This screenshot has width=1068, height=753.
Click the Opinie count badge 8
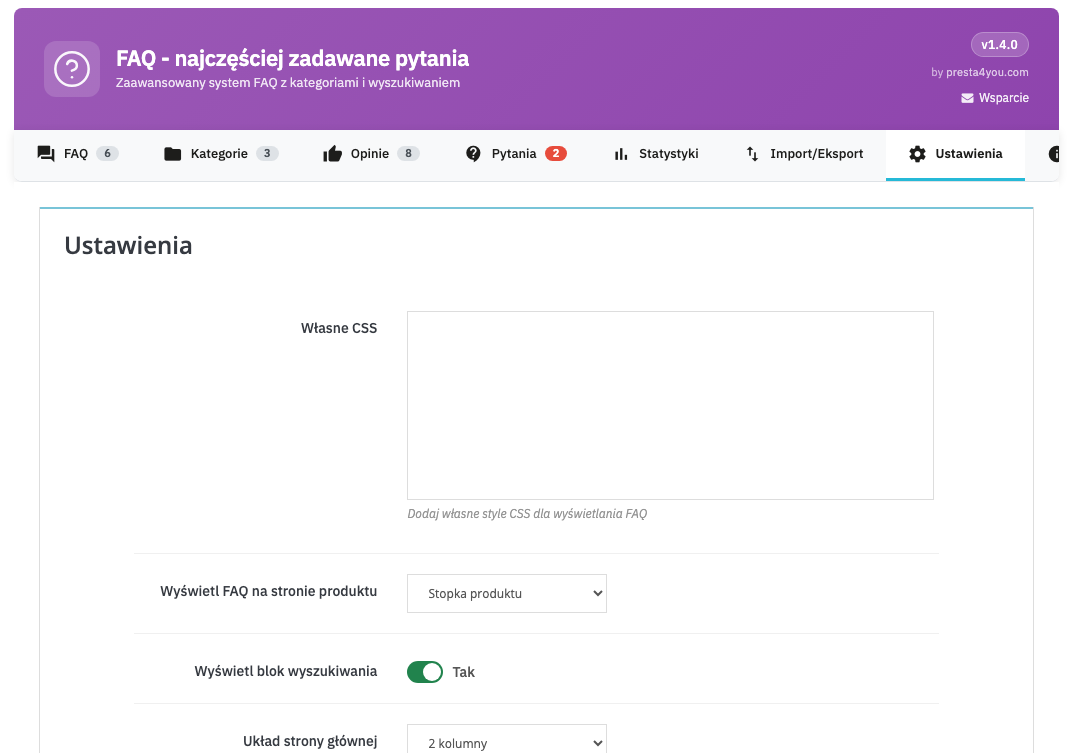[x=408, y=154]
